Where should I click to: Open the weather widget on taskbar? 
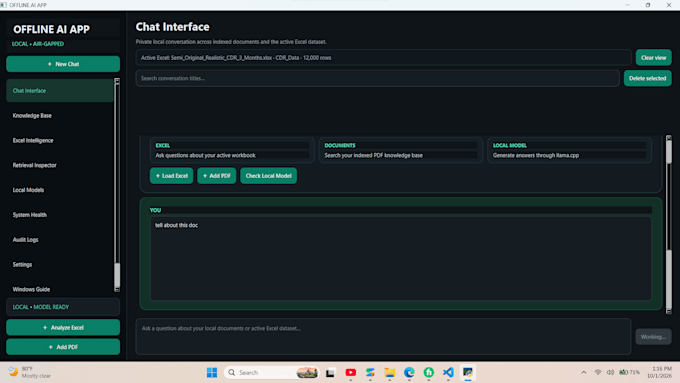(x=29, y=372)
